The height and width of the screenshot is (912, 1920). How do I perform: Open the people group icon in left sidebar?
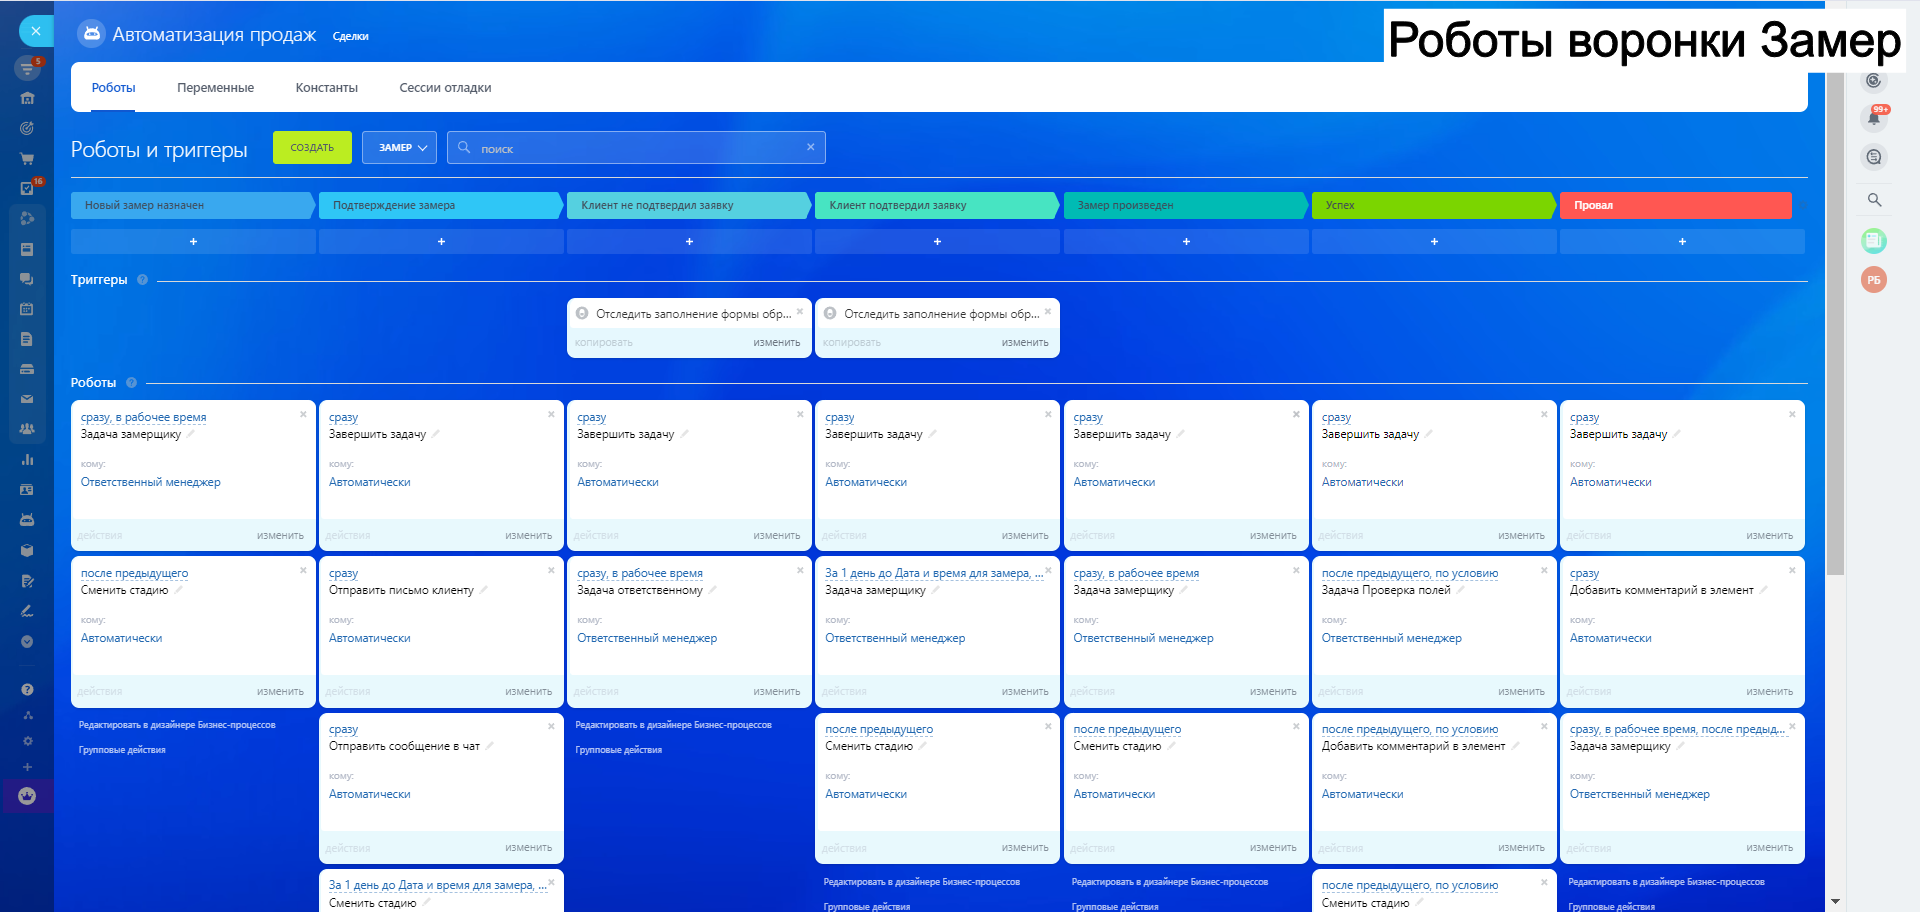tap(27, 429)
